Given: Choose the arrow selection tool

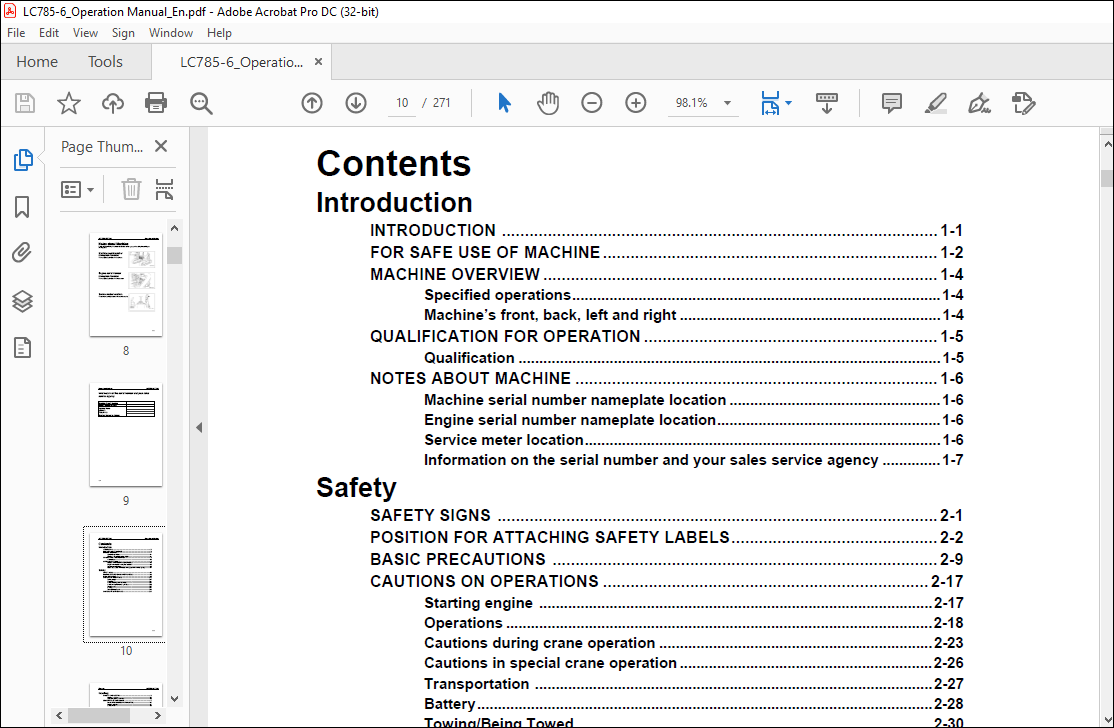Looking at the screenshot, I should (x=504, y=103).
